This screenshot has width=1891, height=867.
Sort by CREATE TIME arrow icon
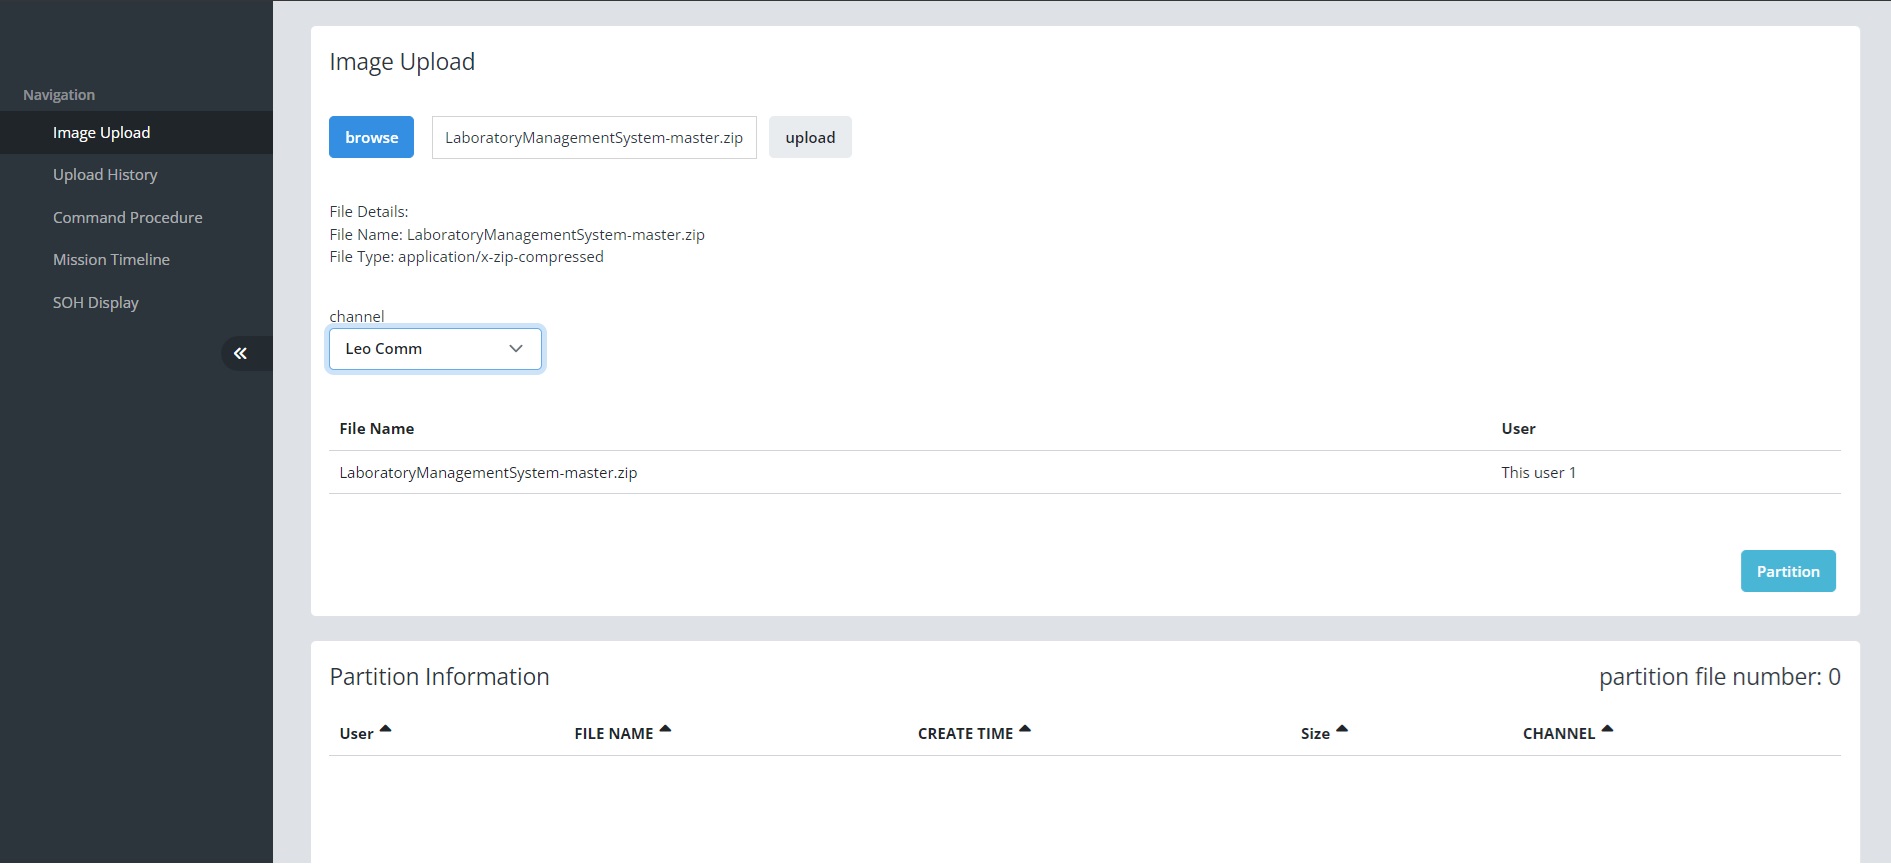pyautogui.click(x=1025, y=730)
